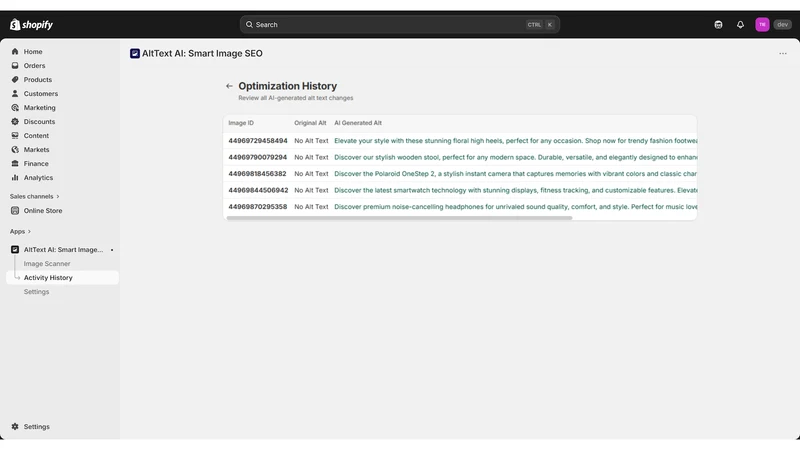Click 'No Alt Text' in the headphones row
The image size is (800, 450).
pyautogui.click(x=311, y=207)
